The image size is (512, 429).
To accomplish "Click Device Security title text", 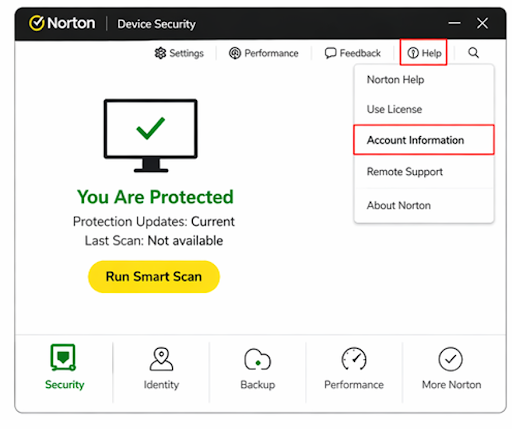I will pyautogui.click(x=156, y=24).
